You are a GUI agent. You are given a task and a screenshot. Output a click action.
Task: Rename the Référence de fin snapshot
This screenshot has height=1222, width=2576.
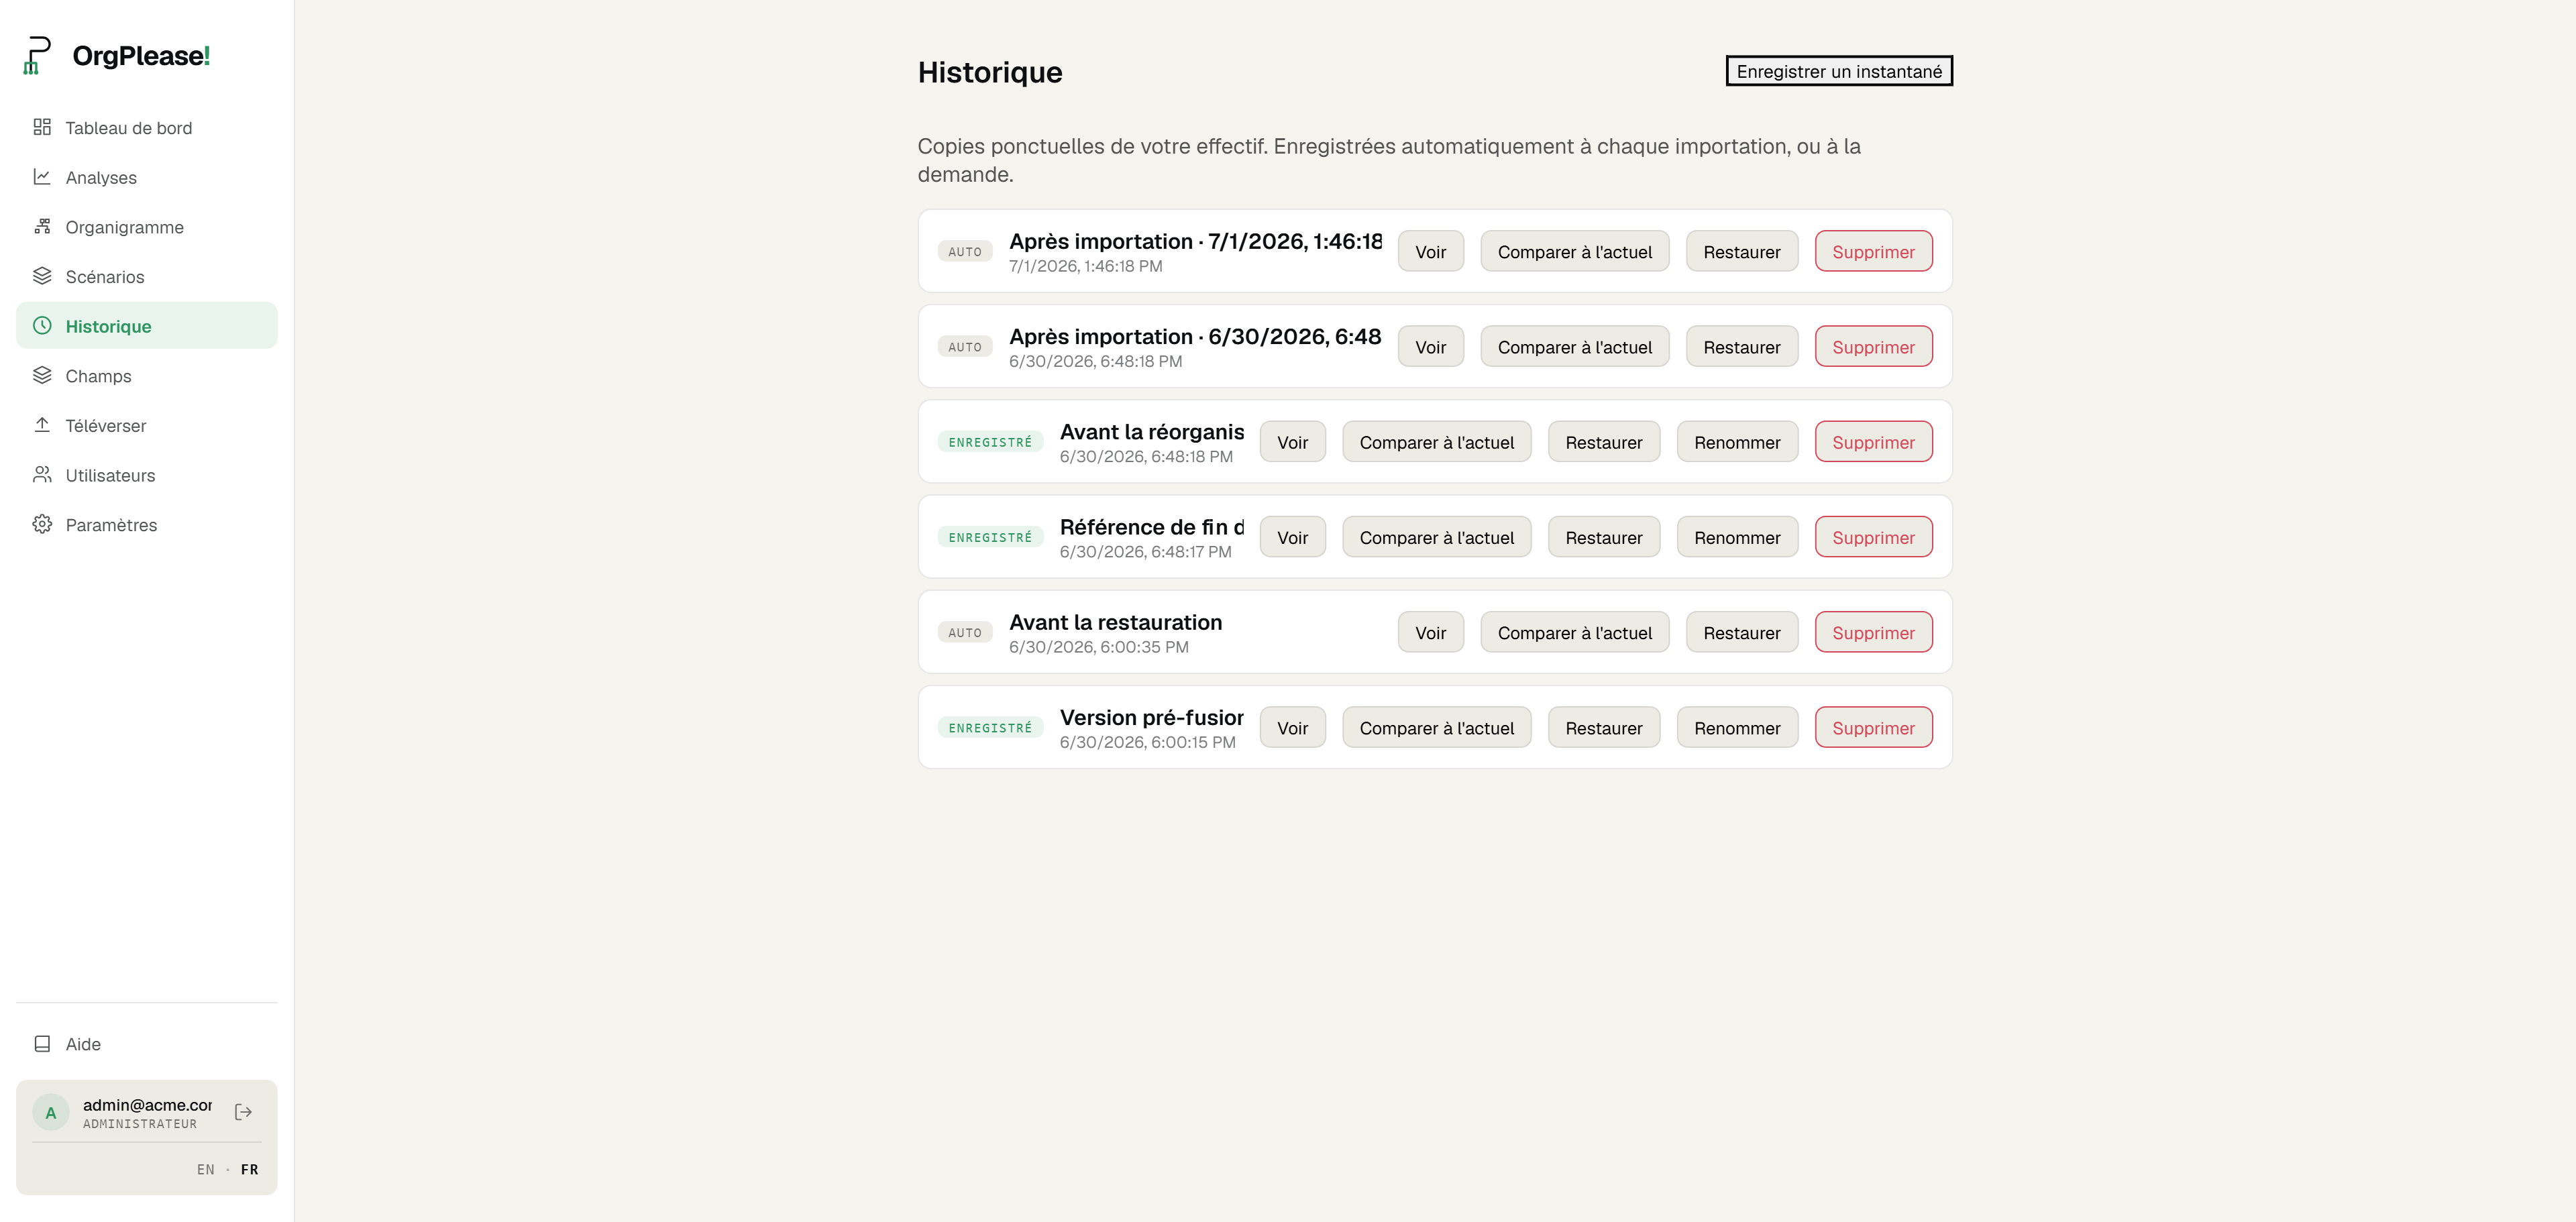click(1737, 537)
